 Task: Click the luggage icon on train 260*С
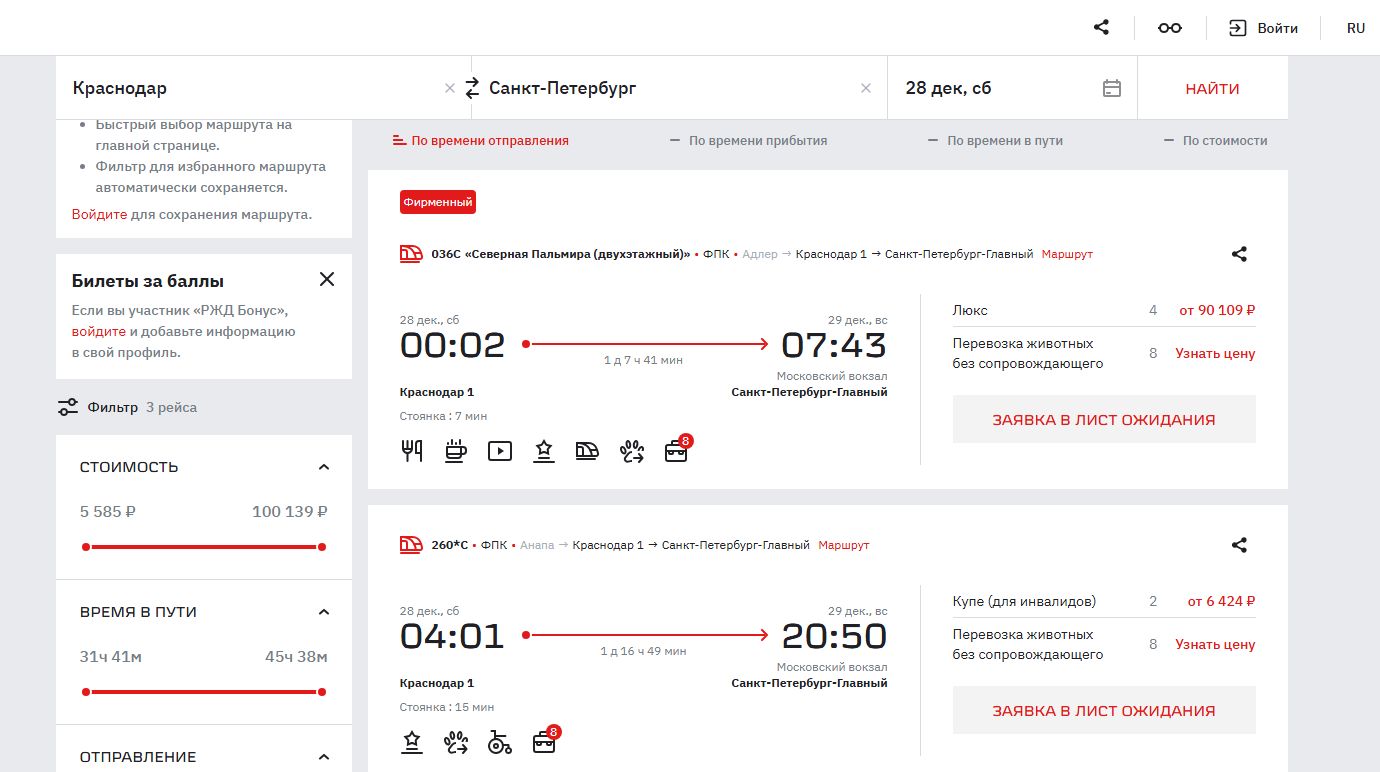544,742
